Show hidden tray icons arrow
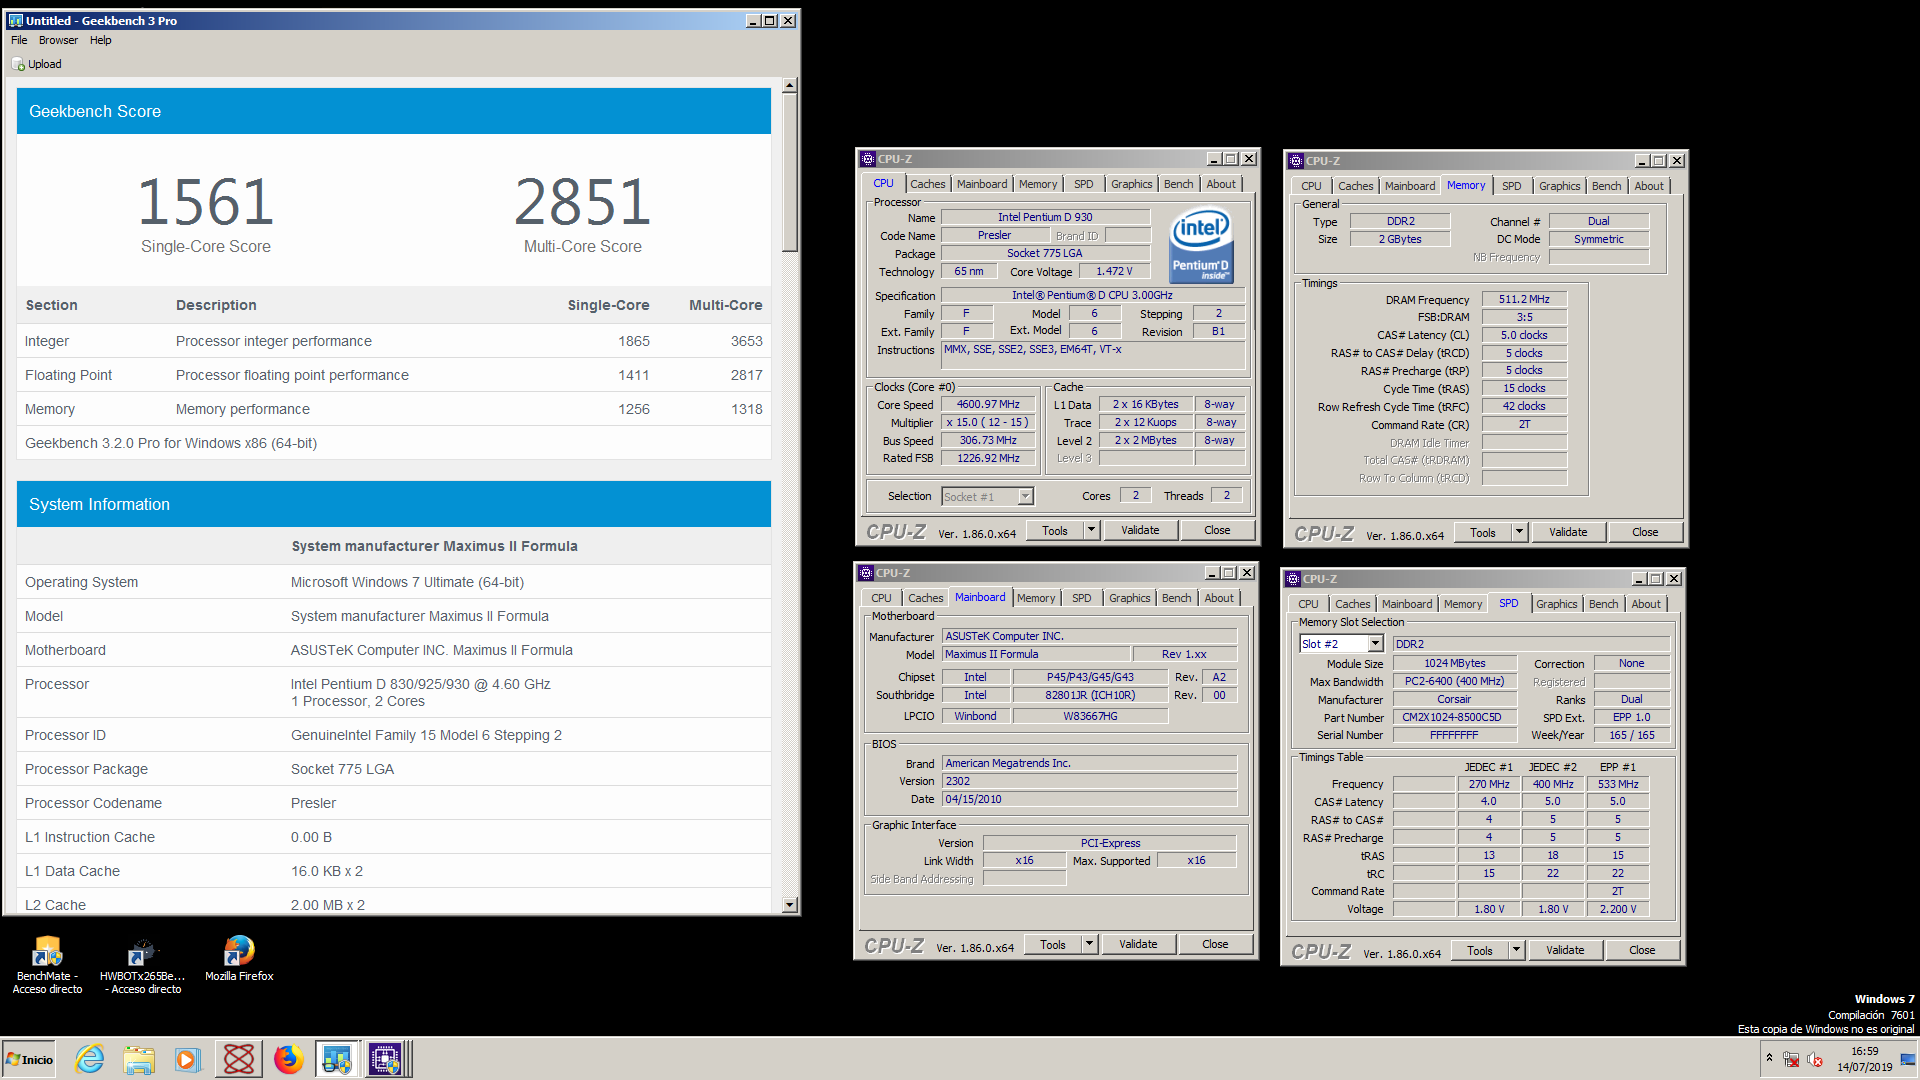The image size is (1920, 1080). click(1769, 1058)
